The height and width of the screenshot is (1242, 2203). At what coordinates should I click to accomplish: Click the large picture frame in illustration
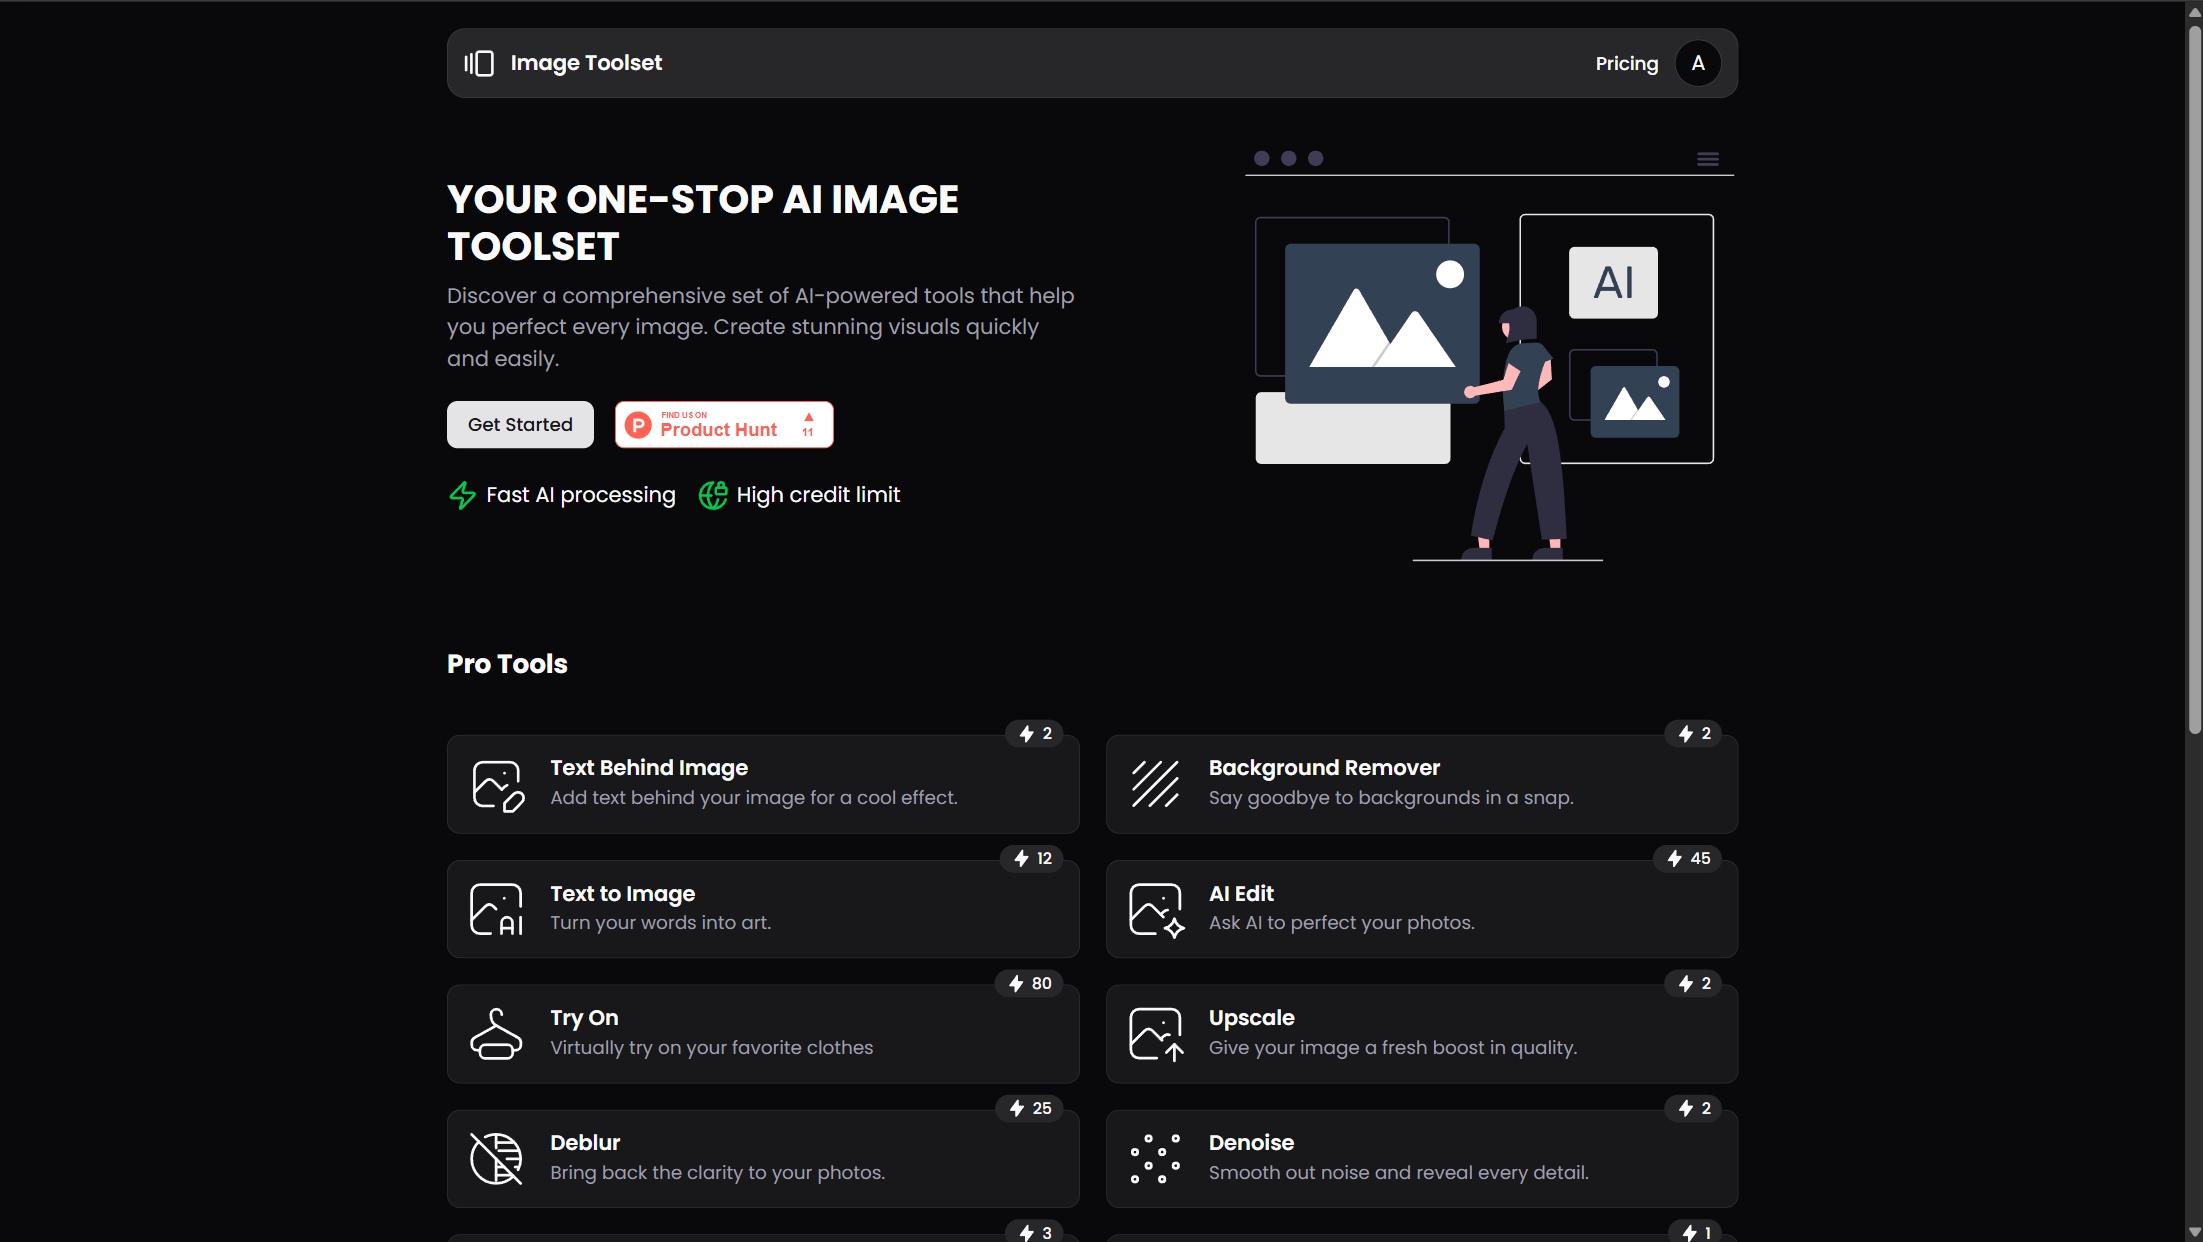(1382, 324)
